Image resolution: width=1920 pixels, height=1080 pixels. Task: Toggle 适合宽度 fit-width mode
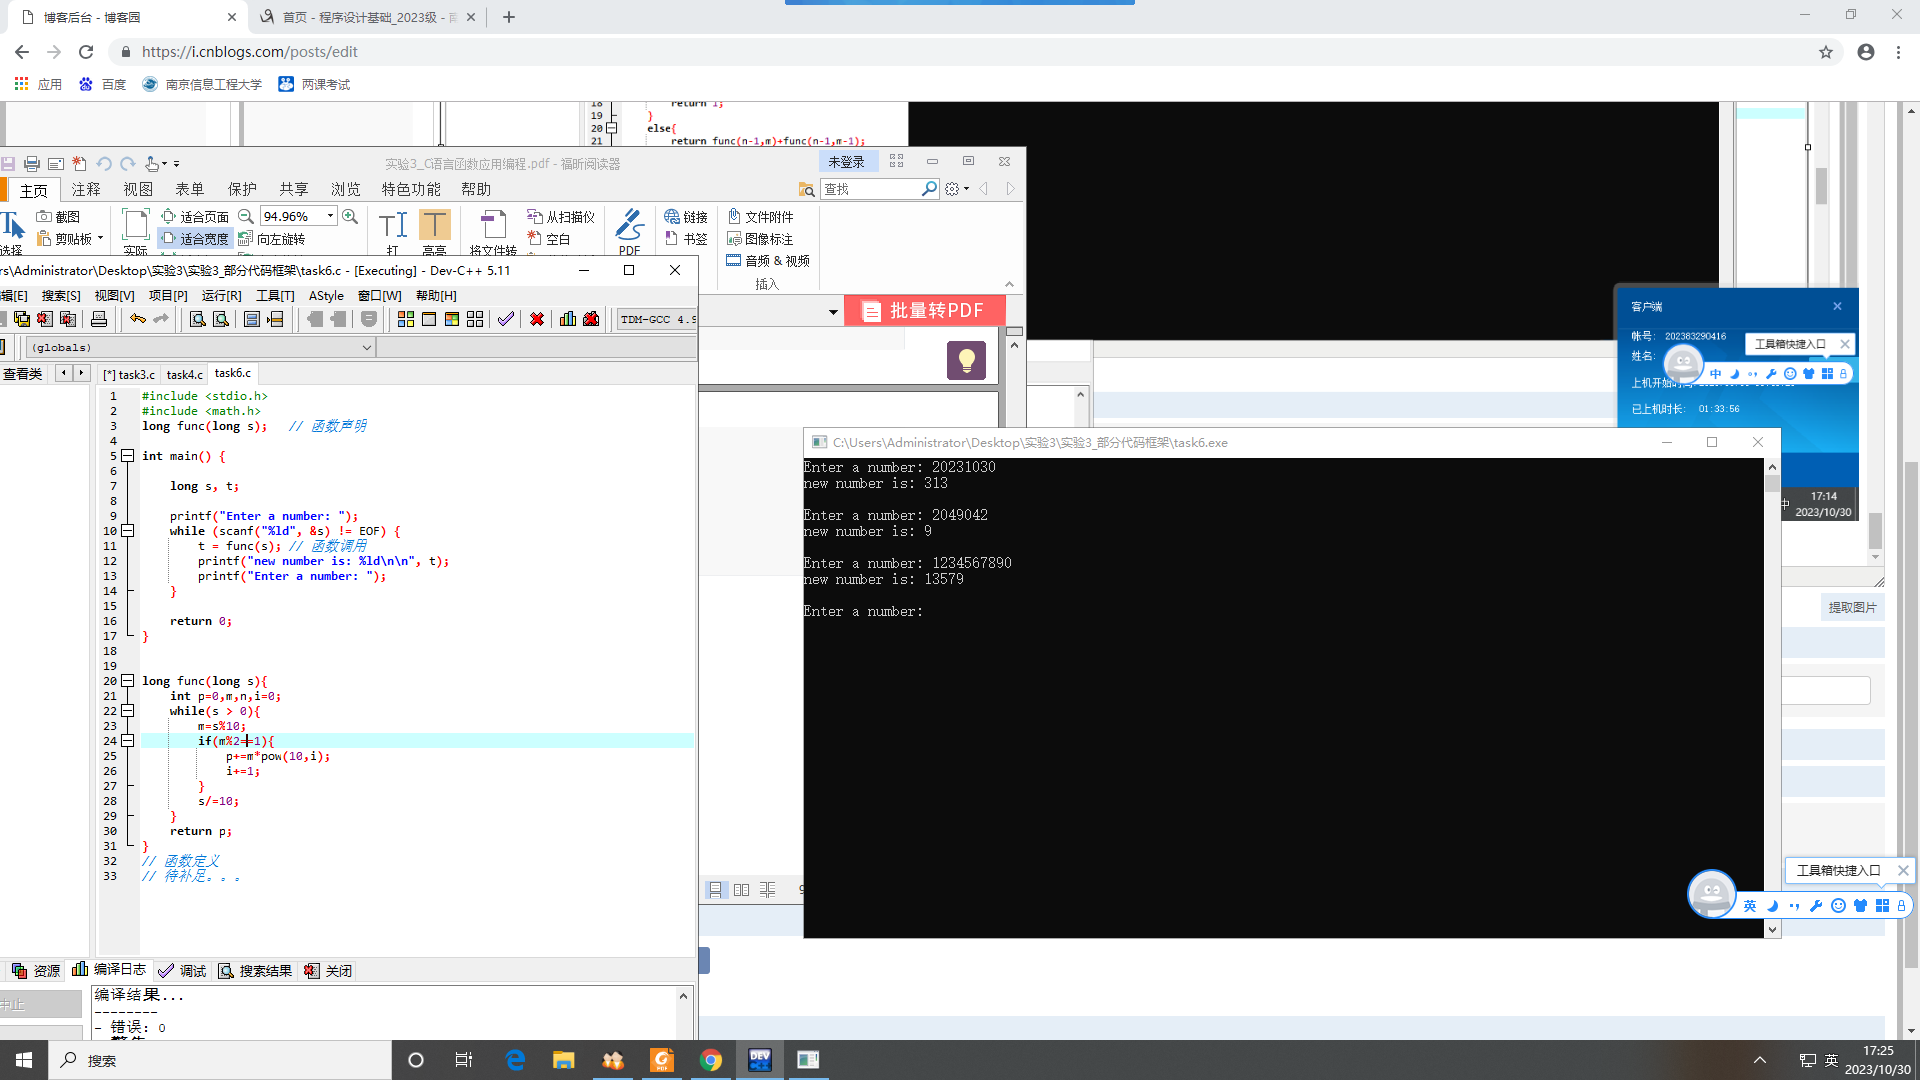195,239
